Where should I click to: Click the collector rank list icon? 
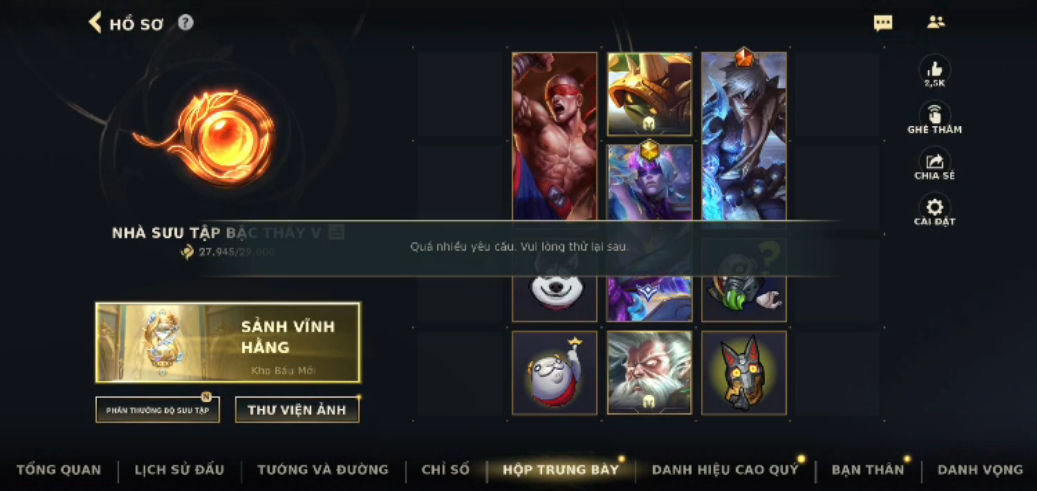coord(337,232)
